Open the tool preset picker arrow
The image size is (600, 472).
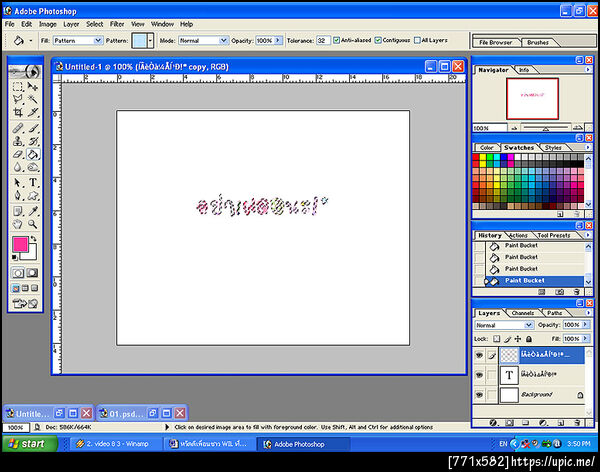click(31, 41)
